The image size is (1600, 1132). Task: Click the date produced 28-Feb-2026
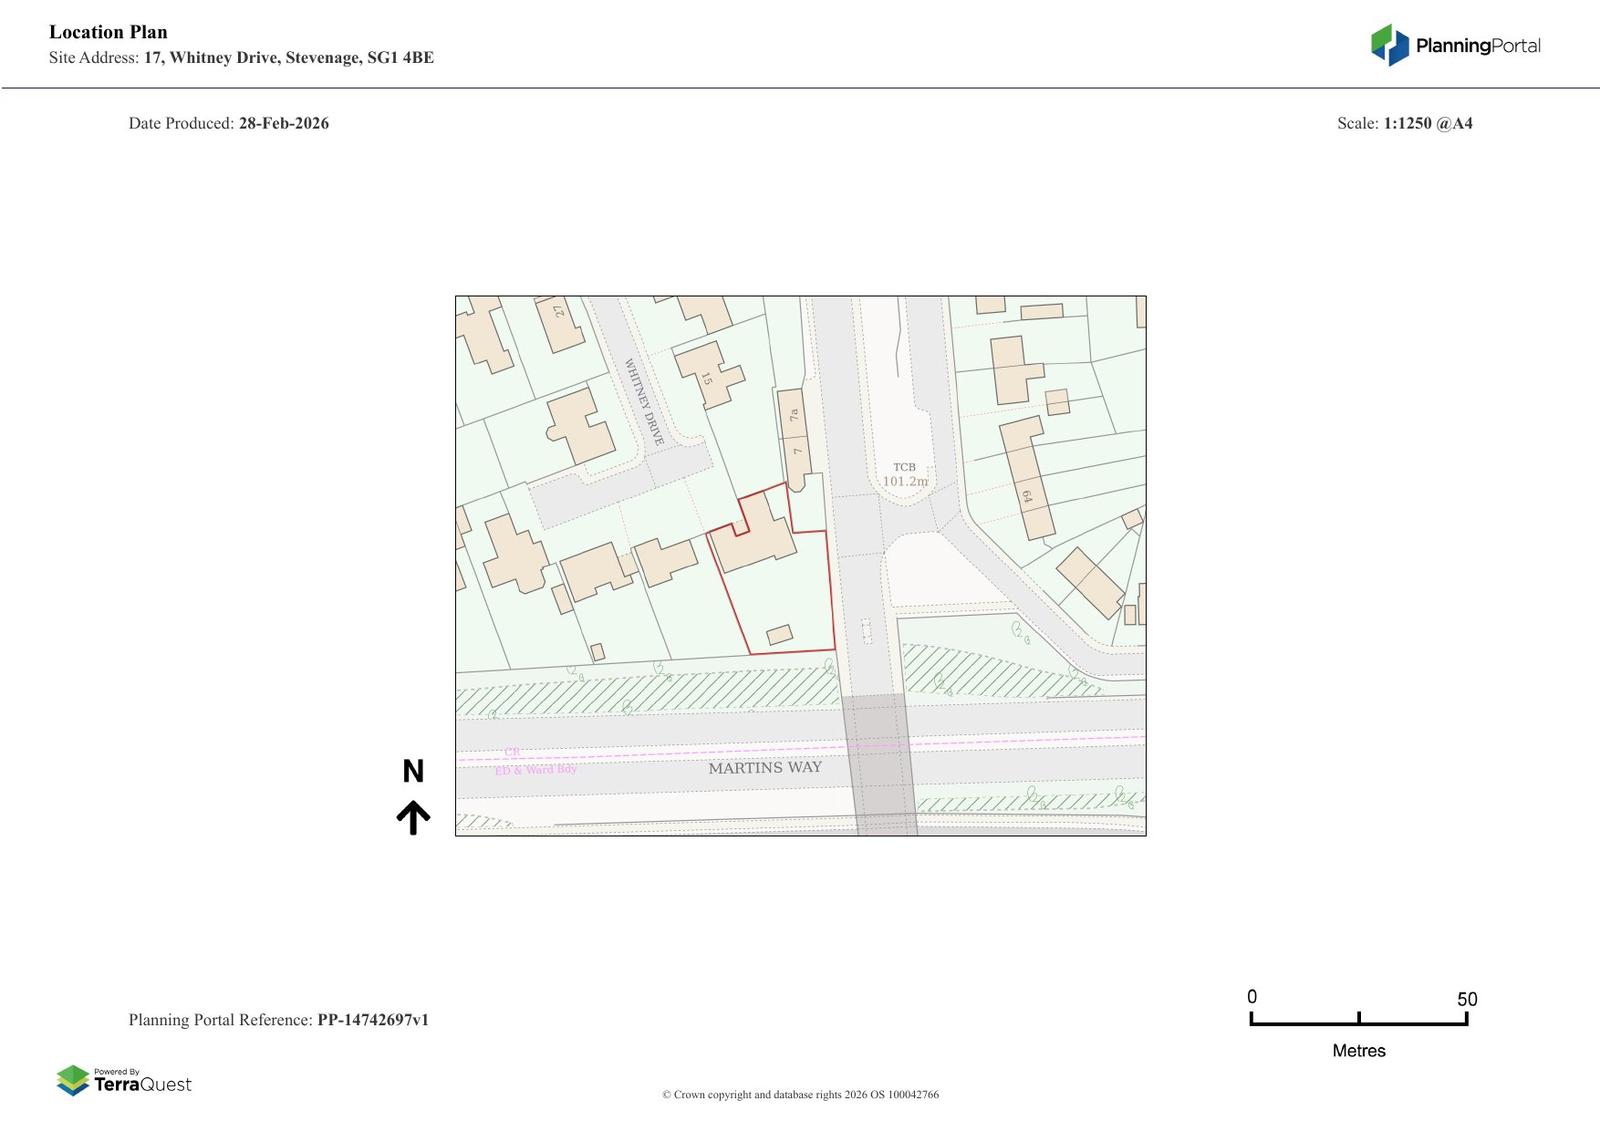click(x=283, y=123)
